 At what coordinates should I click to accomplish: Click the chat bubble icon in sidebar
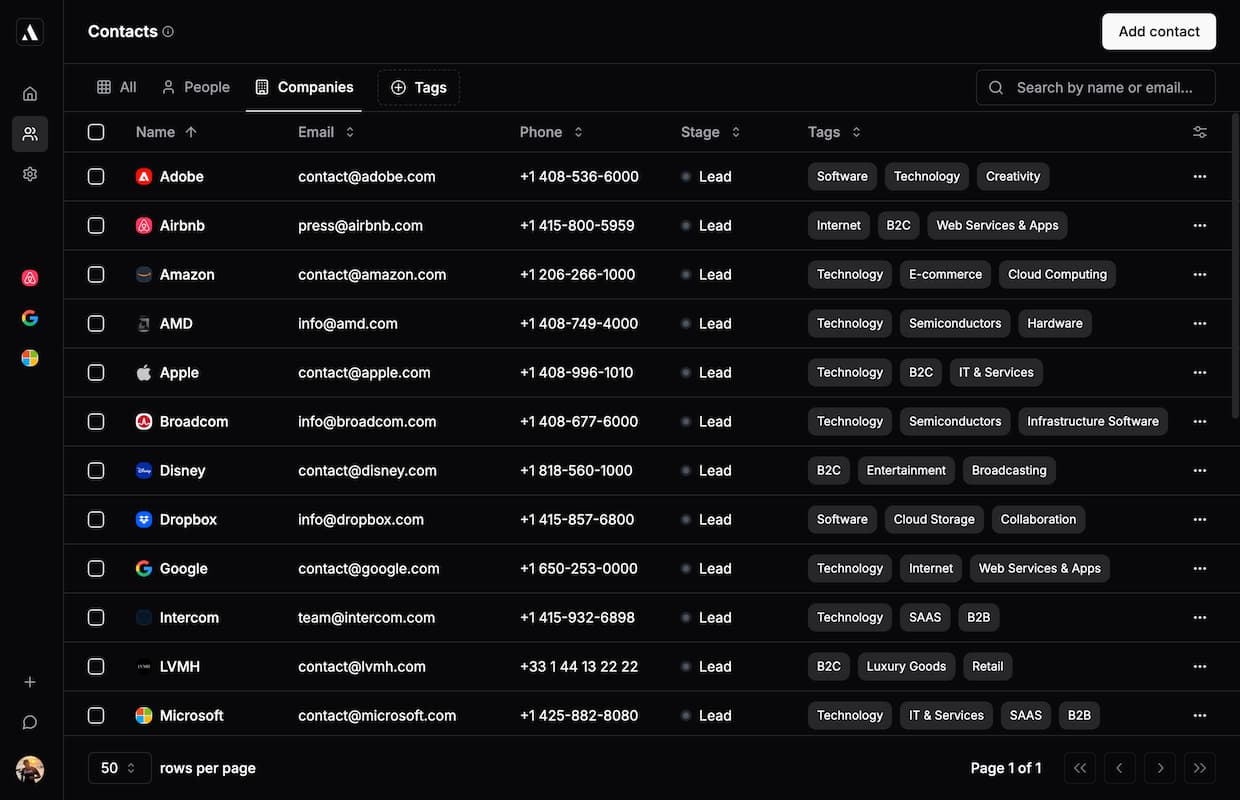pos(30,722)
